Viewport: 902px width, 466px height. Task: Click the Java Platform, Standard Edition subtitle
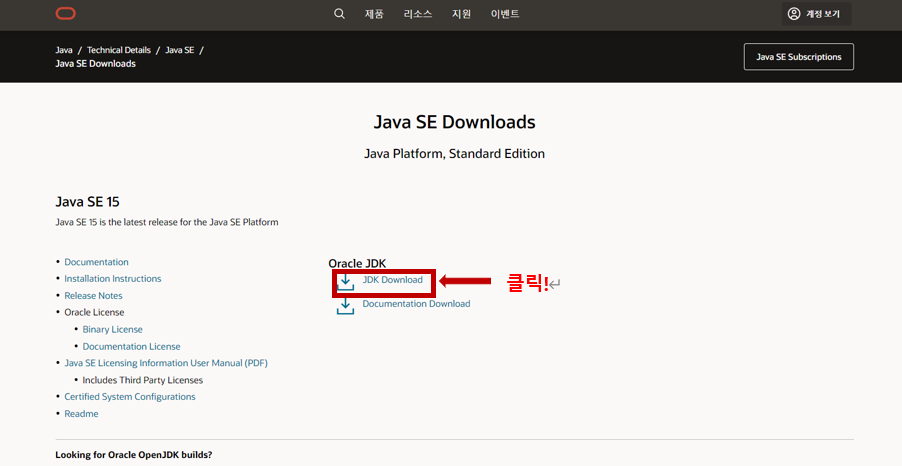(454, 154)
